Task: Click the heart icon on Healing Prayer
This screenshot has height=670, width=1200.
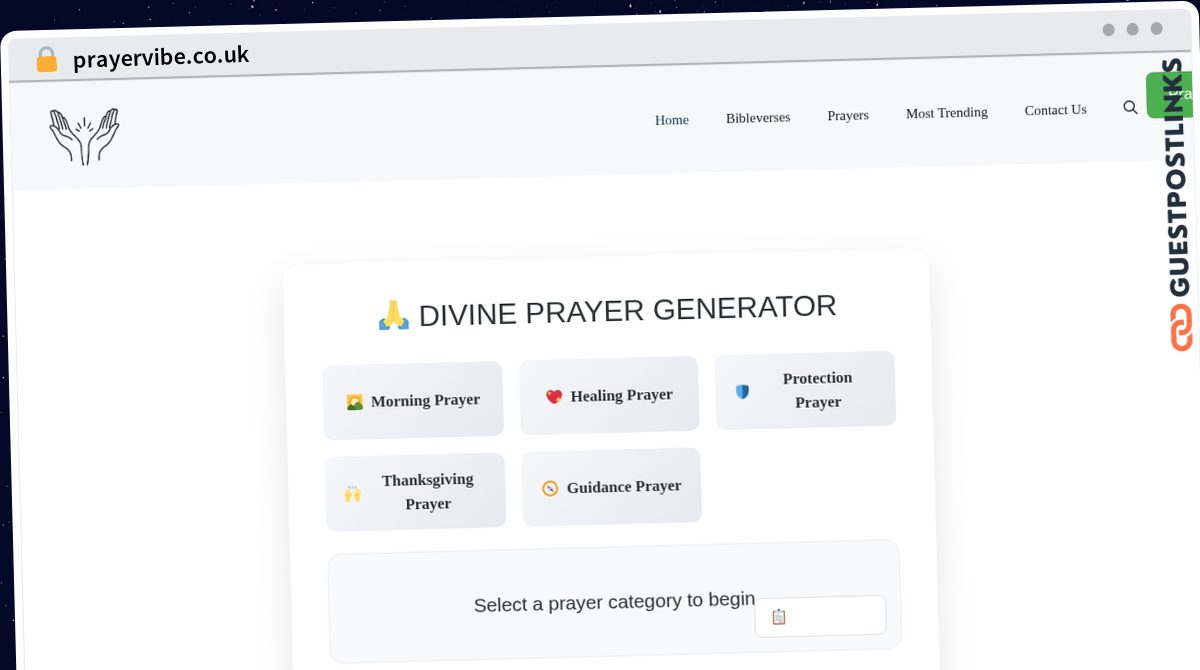Action: [553, 397]
